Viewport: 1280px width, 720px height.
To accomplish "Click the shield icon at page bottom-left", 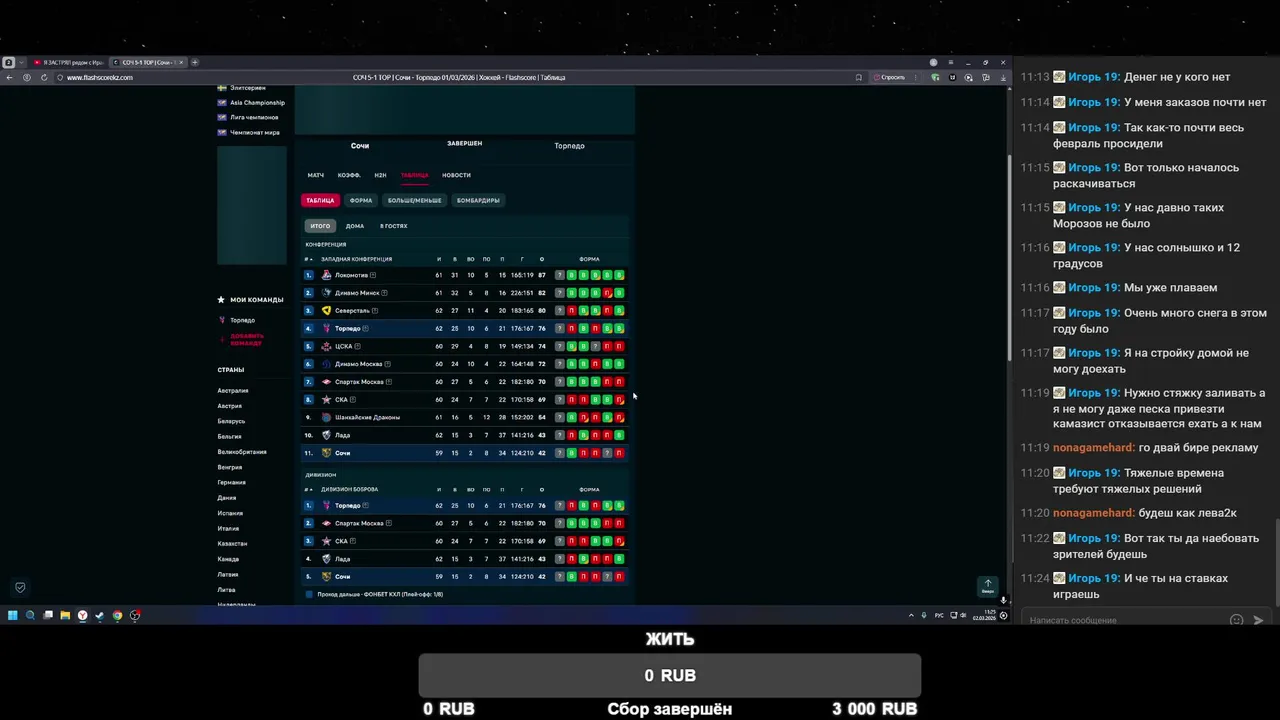I will (20, 587).
